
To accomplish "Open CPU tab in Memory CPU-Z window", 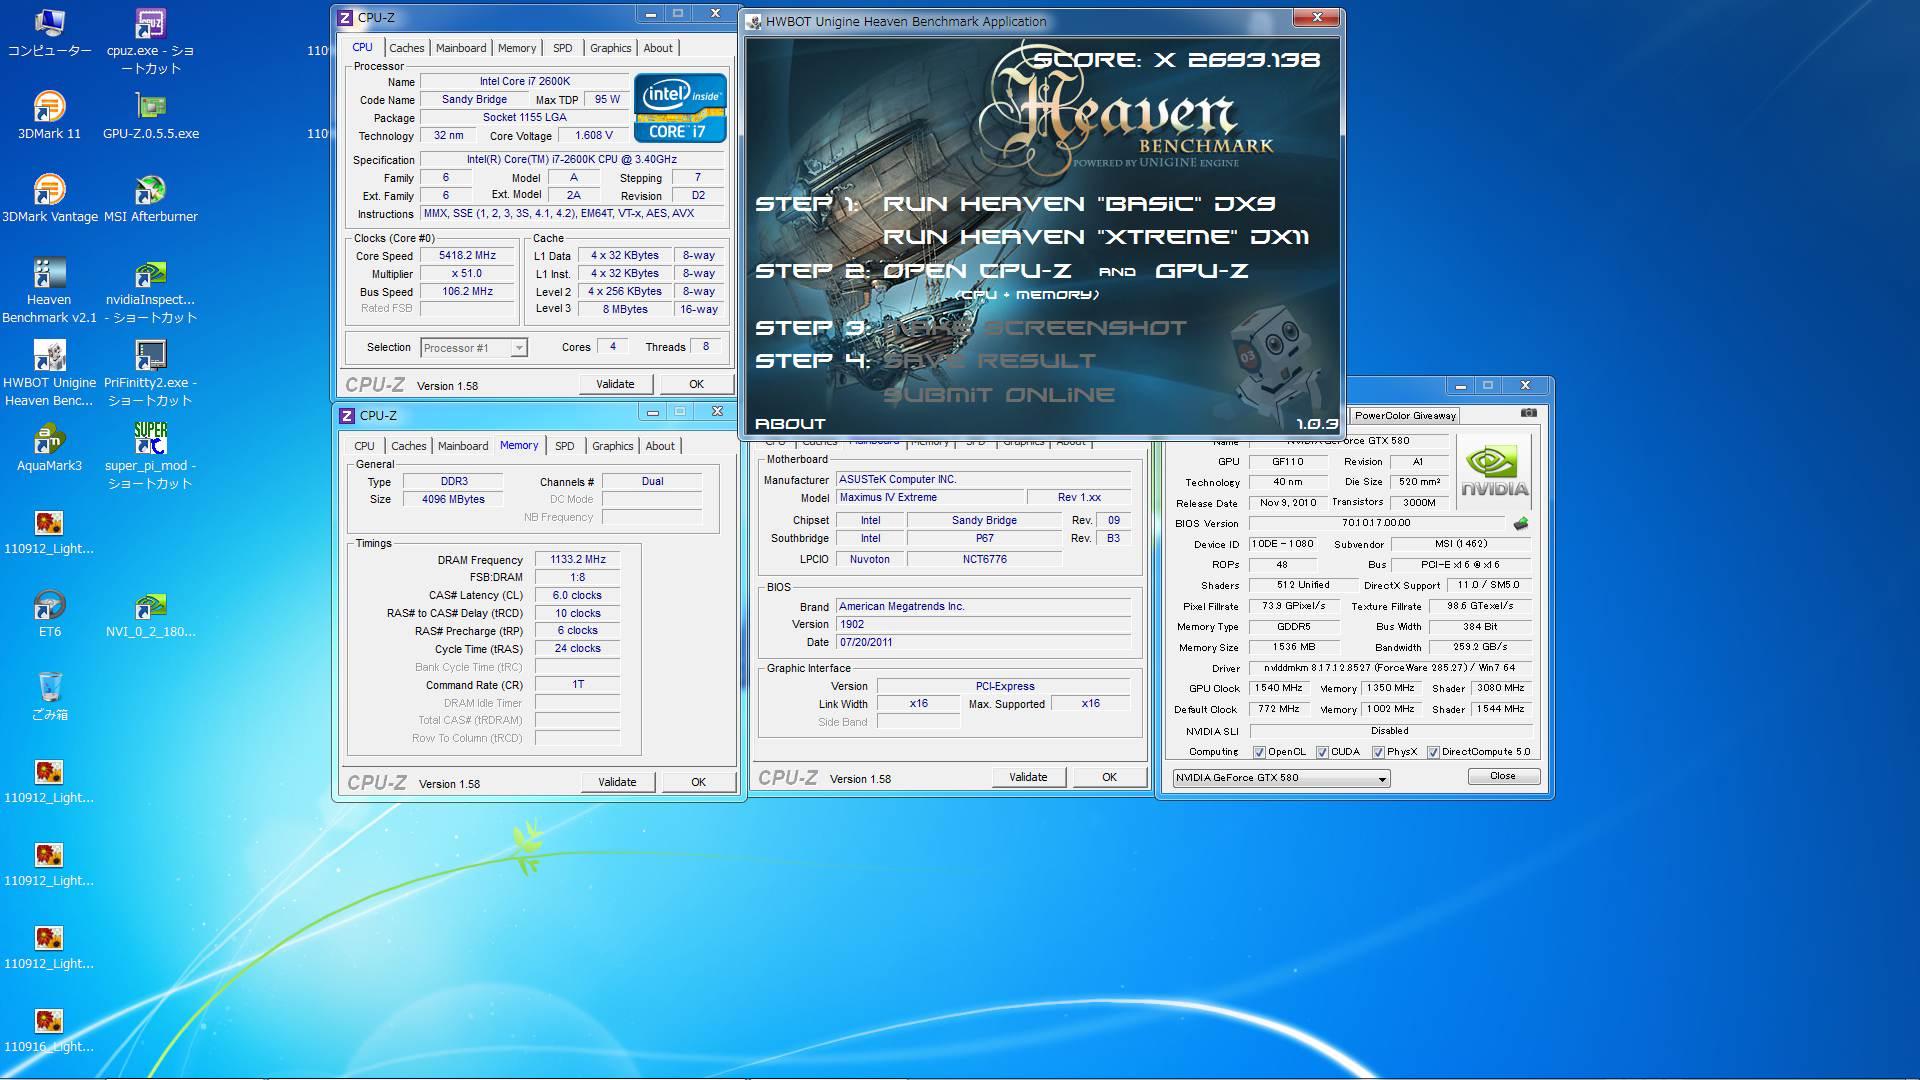I will coord(364,446).
